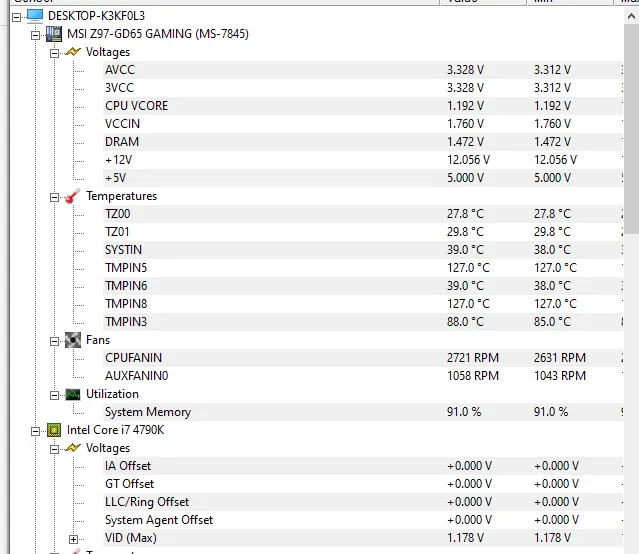This screenshot has height=554, width=639.
Task: Select the TMPIN5 row
Action: [363, 268]
